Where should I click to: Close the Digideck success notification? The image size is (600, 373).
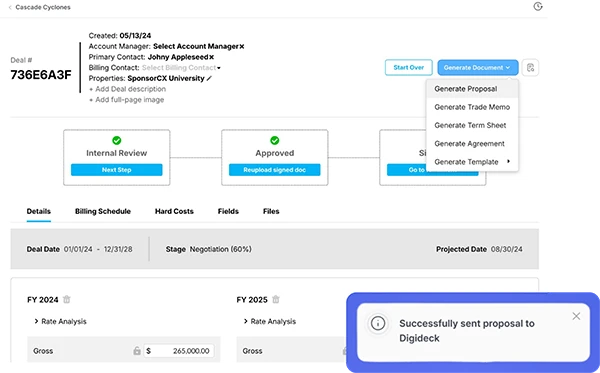pyautogui.click(x=576, y=316)
